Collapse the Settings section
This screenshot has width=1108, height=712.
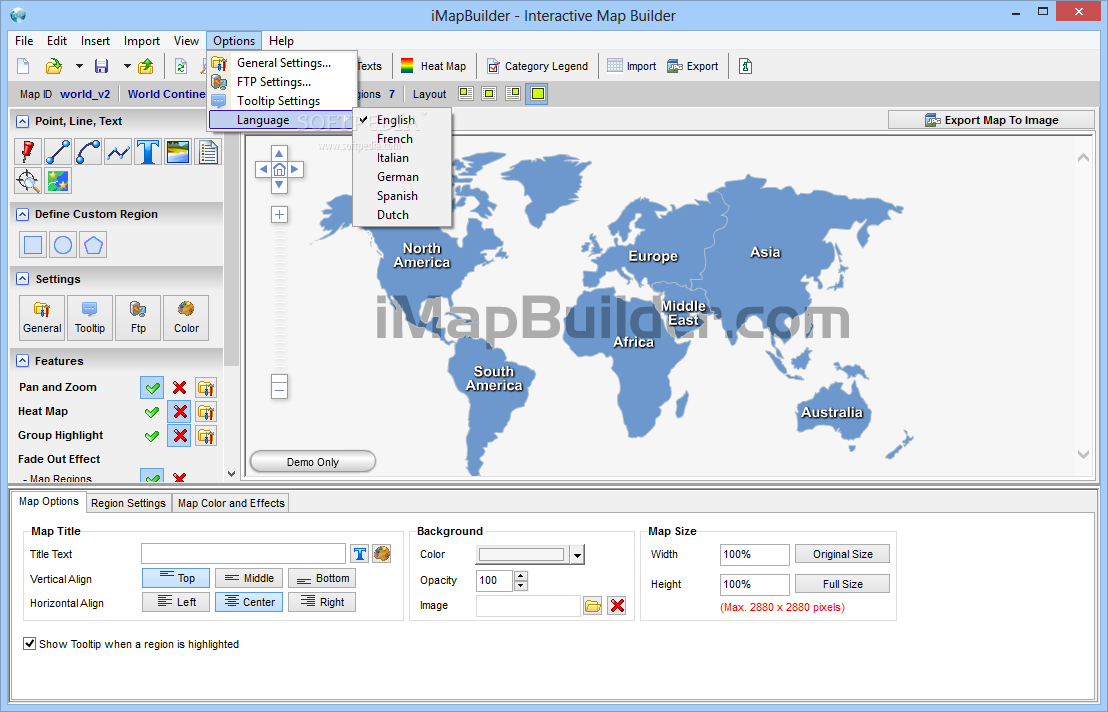[23, 279]
